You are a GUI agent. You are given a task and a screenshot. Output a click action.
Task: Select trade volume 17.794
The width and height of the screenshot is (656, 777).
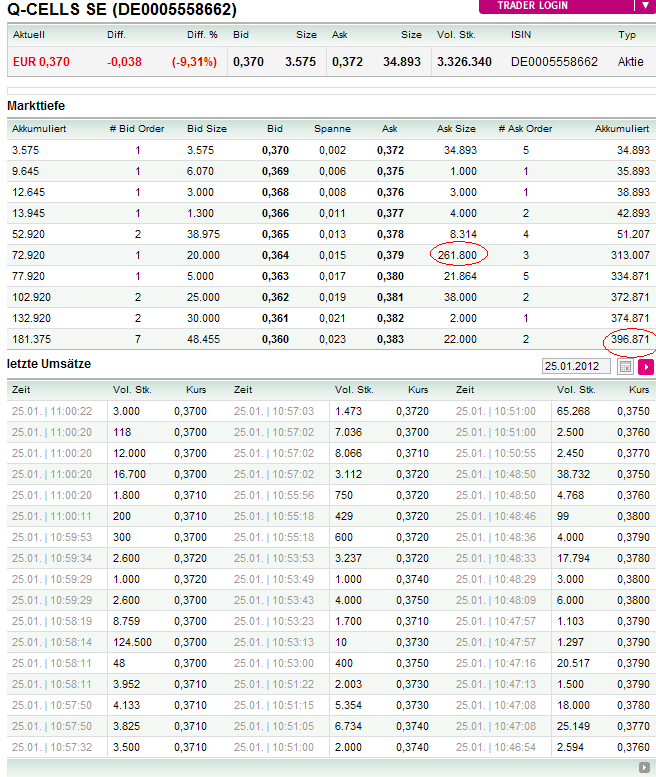(573, 558)
